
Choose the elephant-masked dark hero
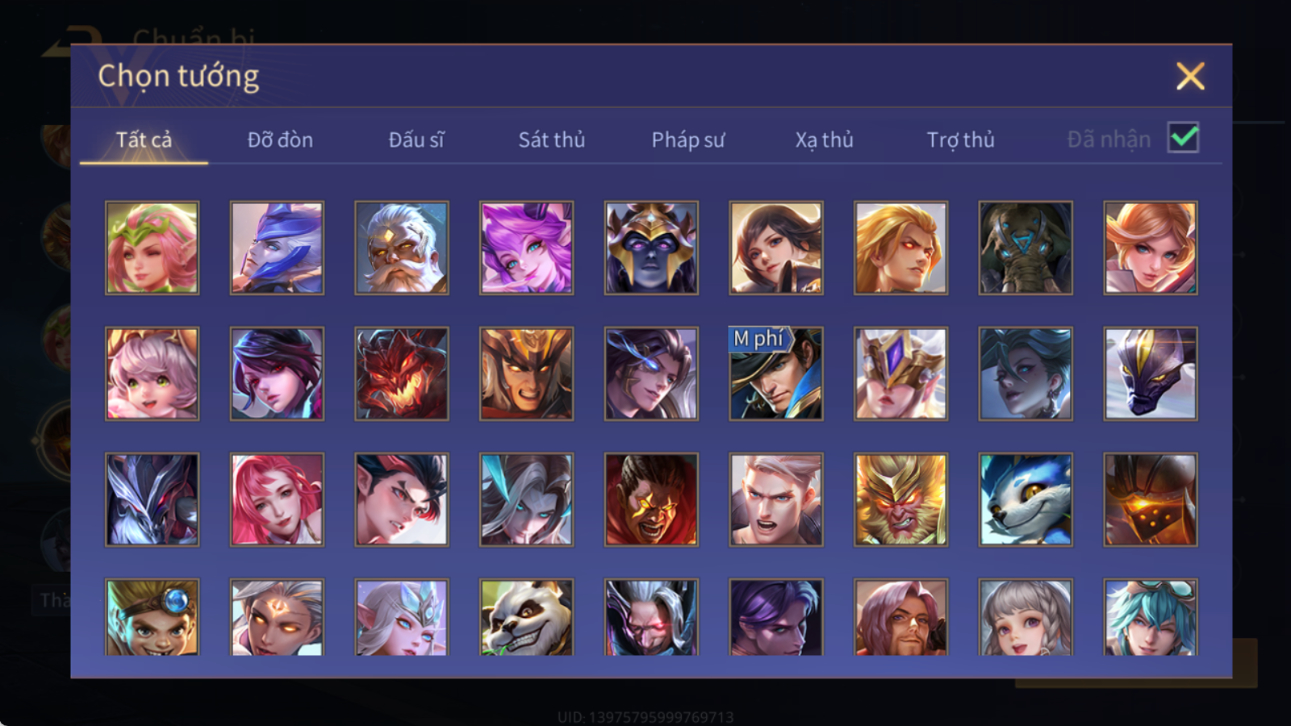click(1025, 247)
